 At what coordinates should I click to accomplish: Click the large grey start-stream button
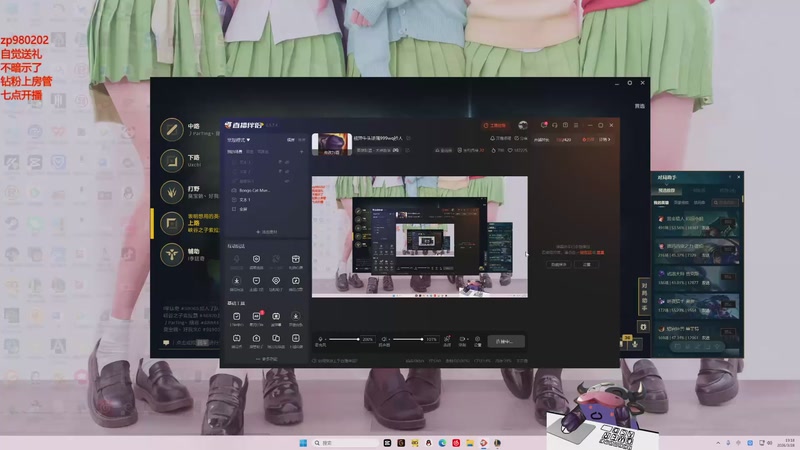506,341
